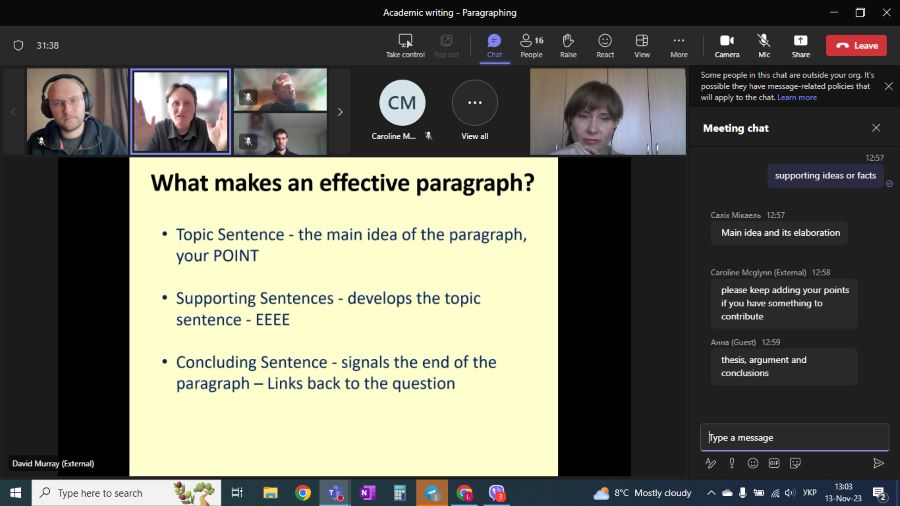Open the React emoji menu
This screenshot has width=900, height=506.
coord(605,45)
